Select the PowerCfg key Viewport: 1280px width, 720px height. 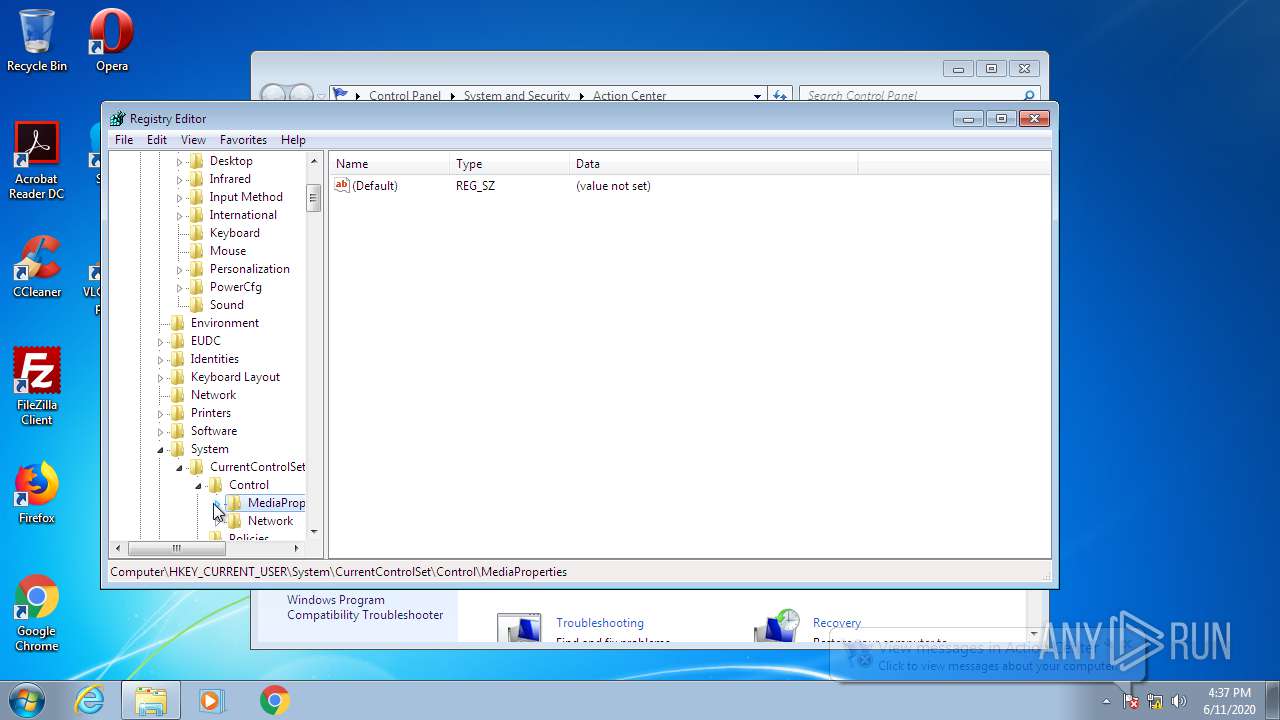(x=235, y=287)
